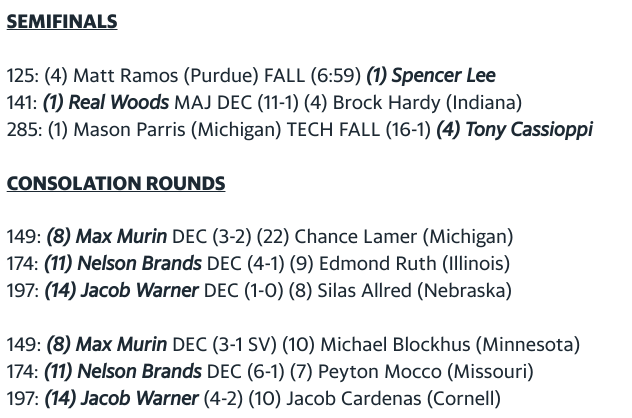The image size is (632, 418).
Task: Click FALL (6:59) result text
Action: click(312, 75)
